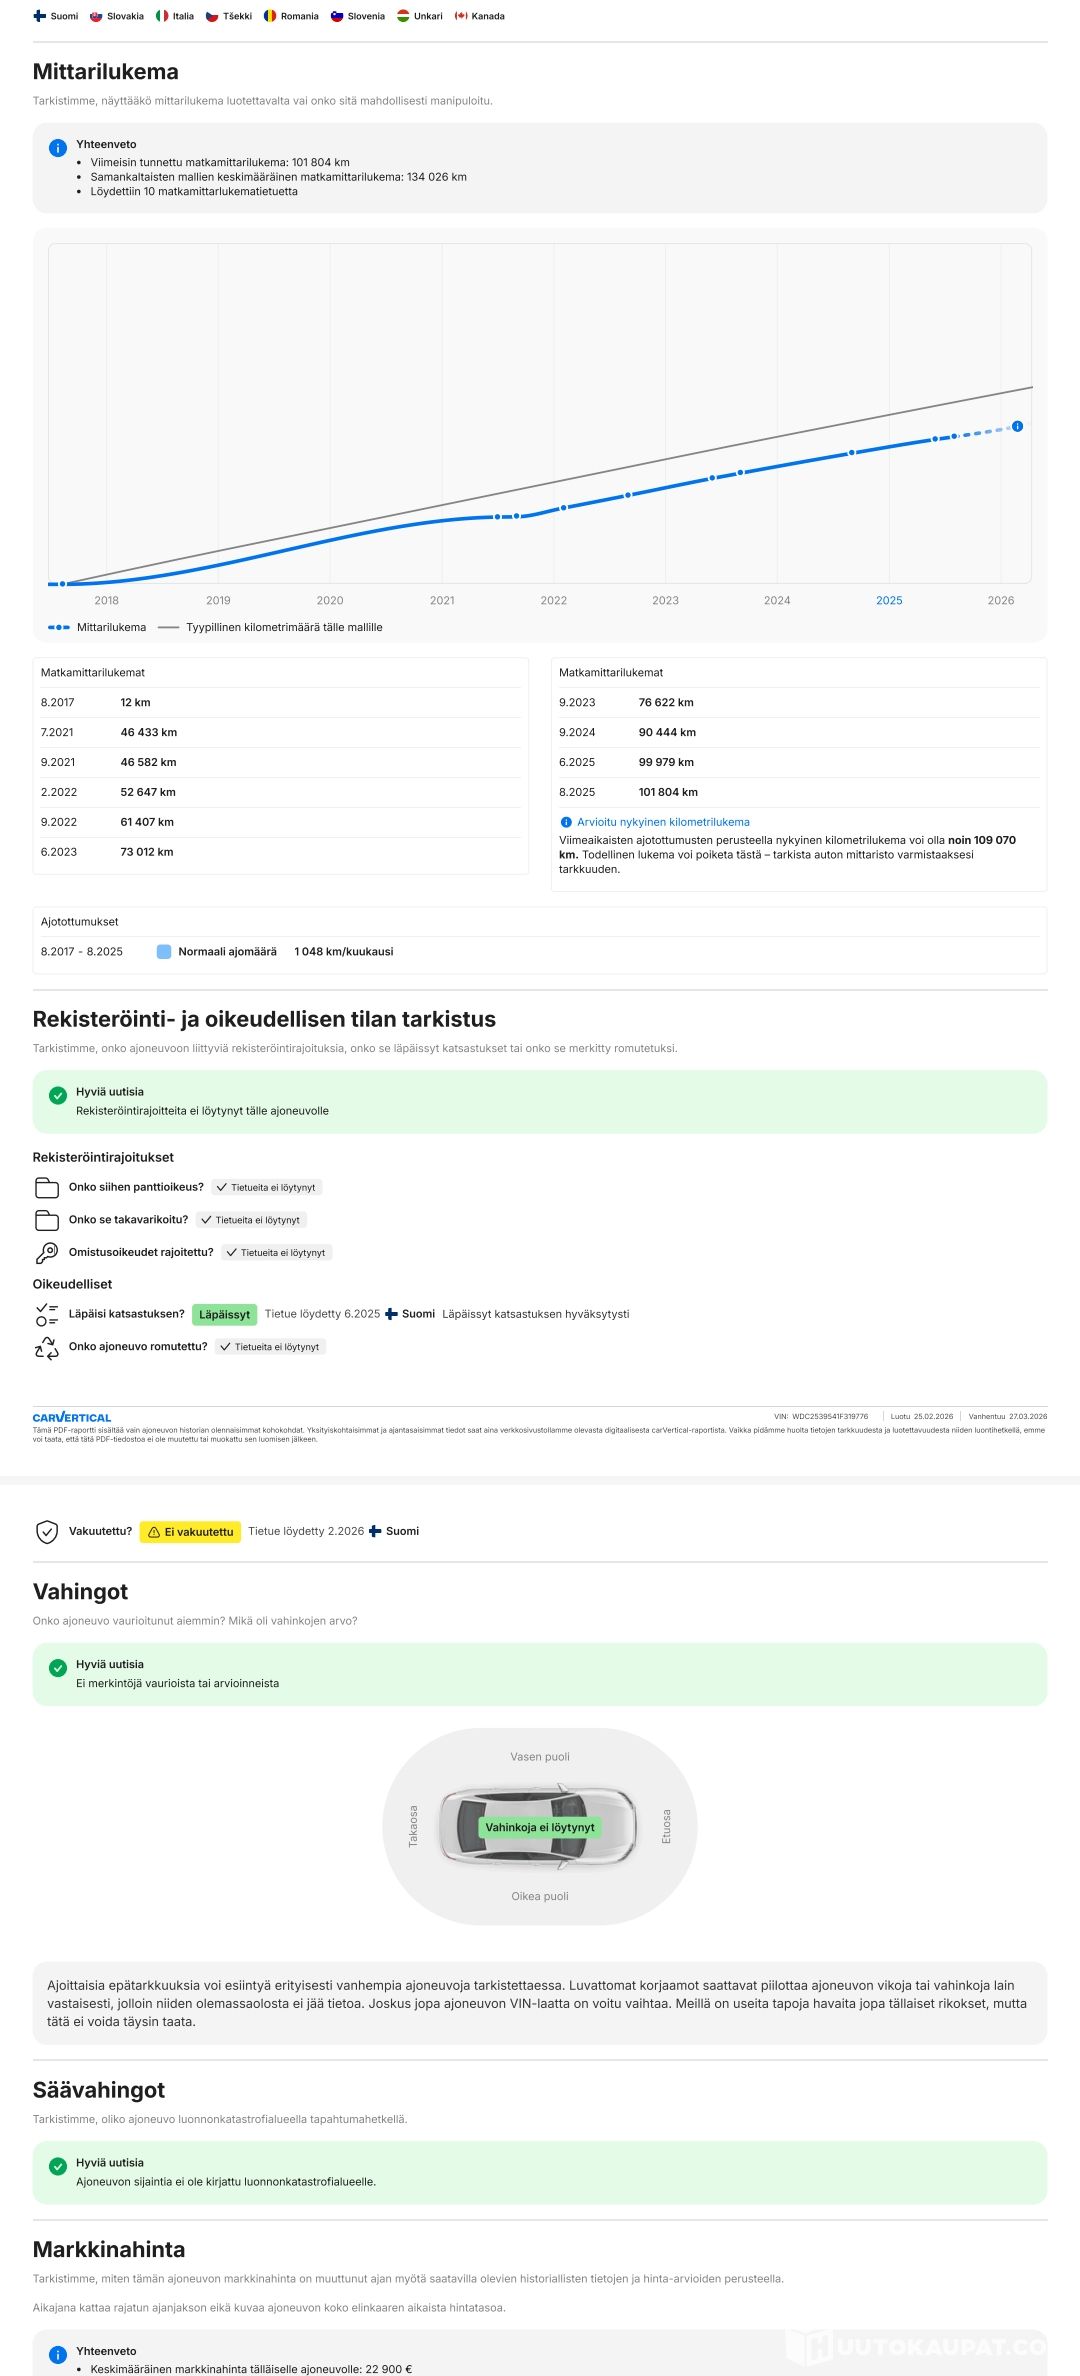Select the Slovakia country tab
1080x2376 pixels.
pos(117,16)
